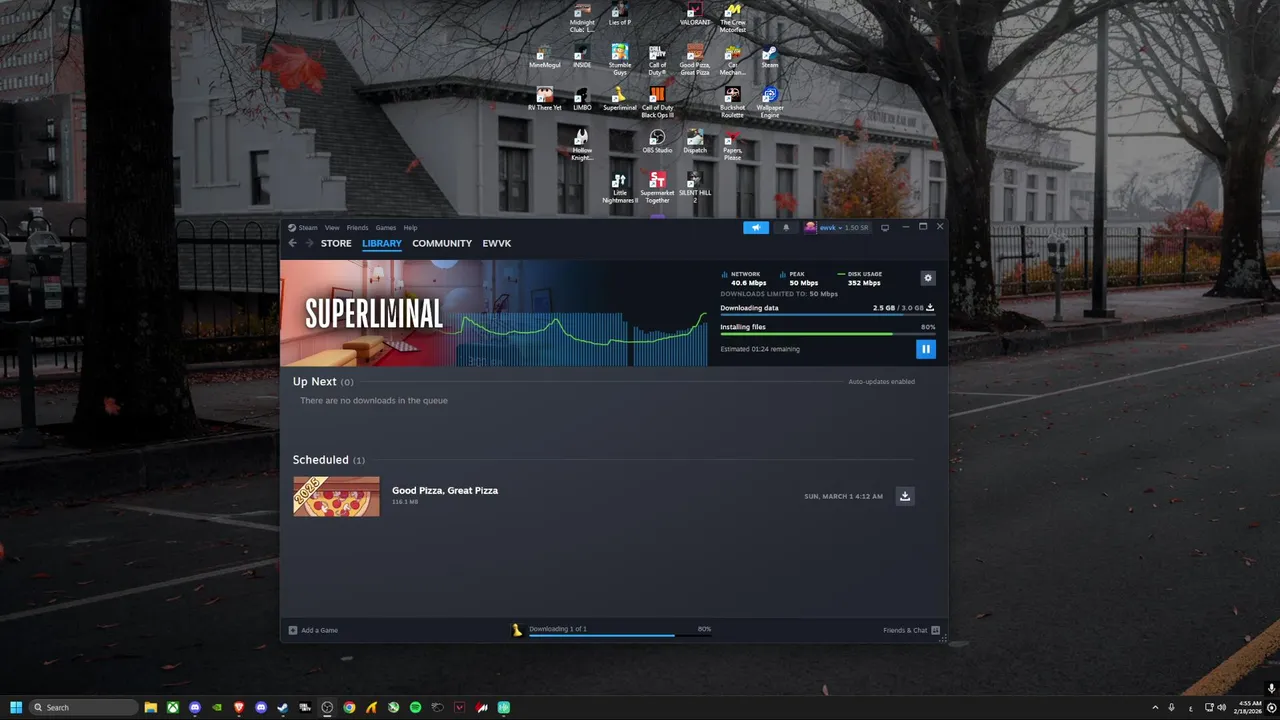Select the Stumble Guys desktop shortcut
1280x720 pixels.
coord(620,59)
